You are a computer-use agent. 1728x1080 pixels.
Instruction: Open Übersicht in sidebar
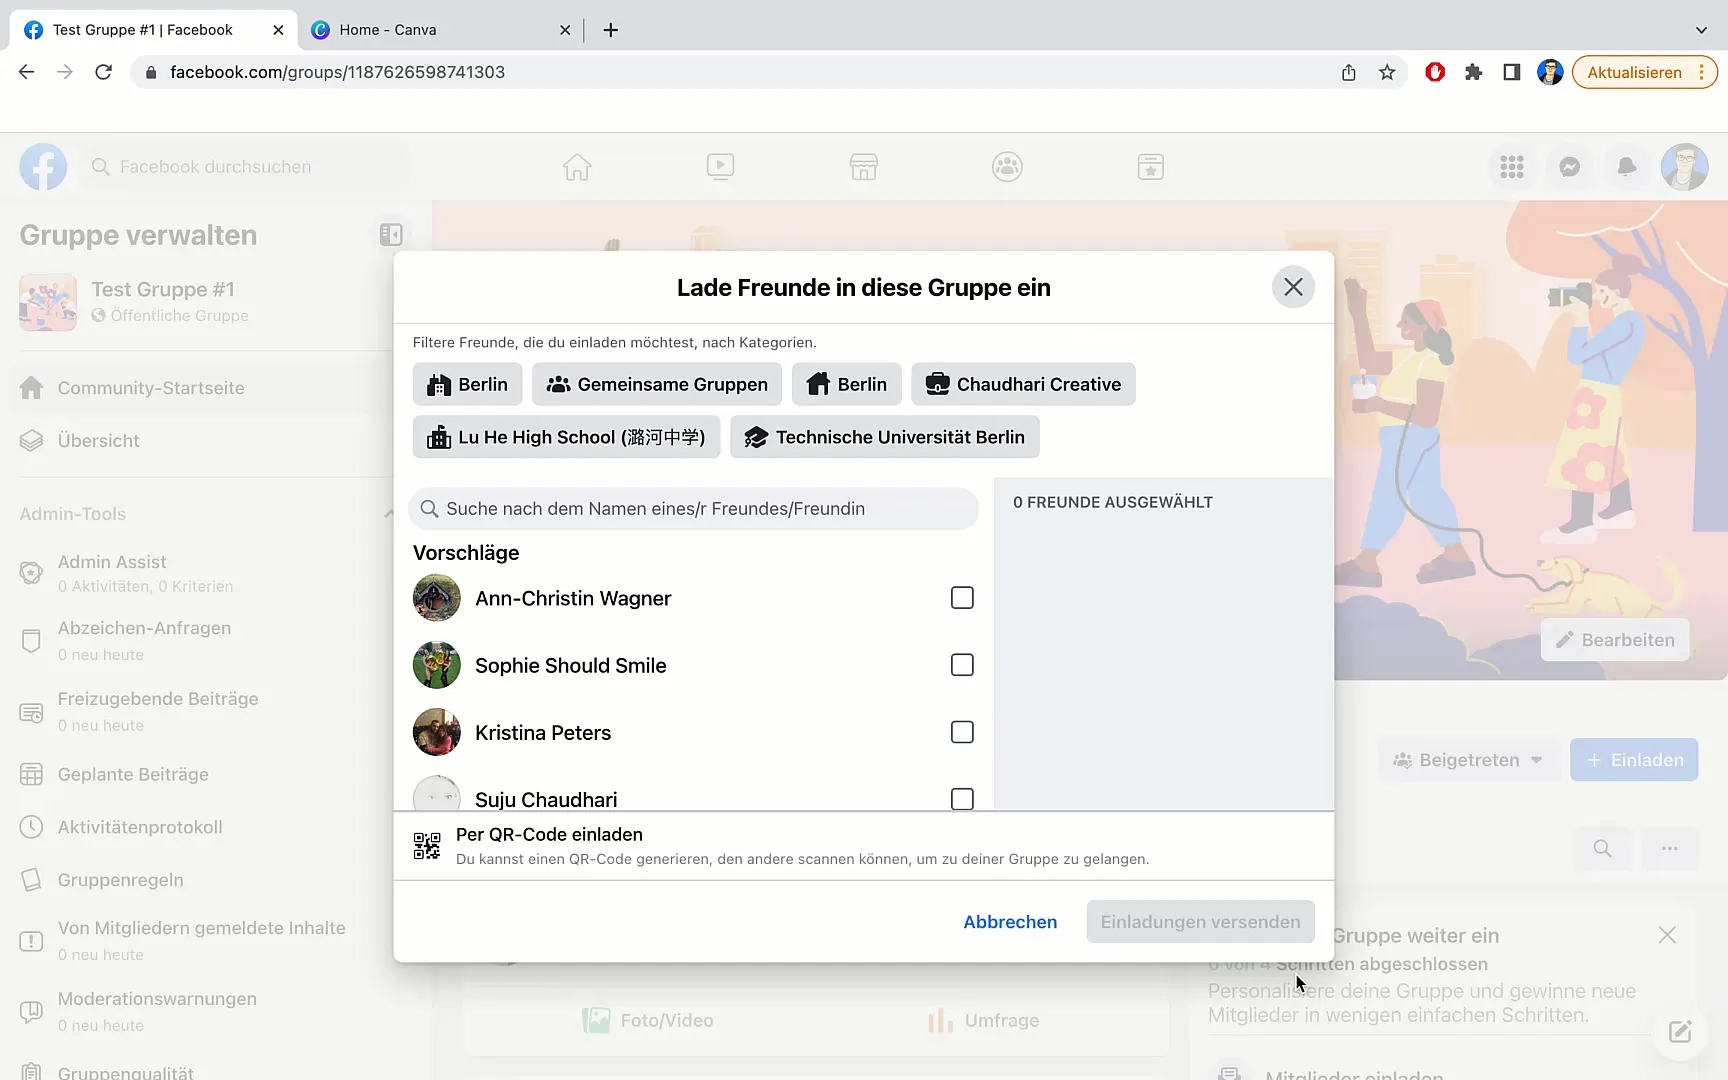click(x=200, y=441)
